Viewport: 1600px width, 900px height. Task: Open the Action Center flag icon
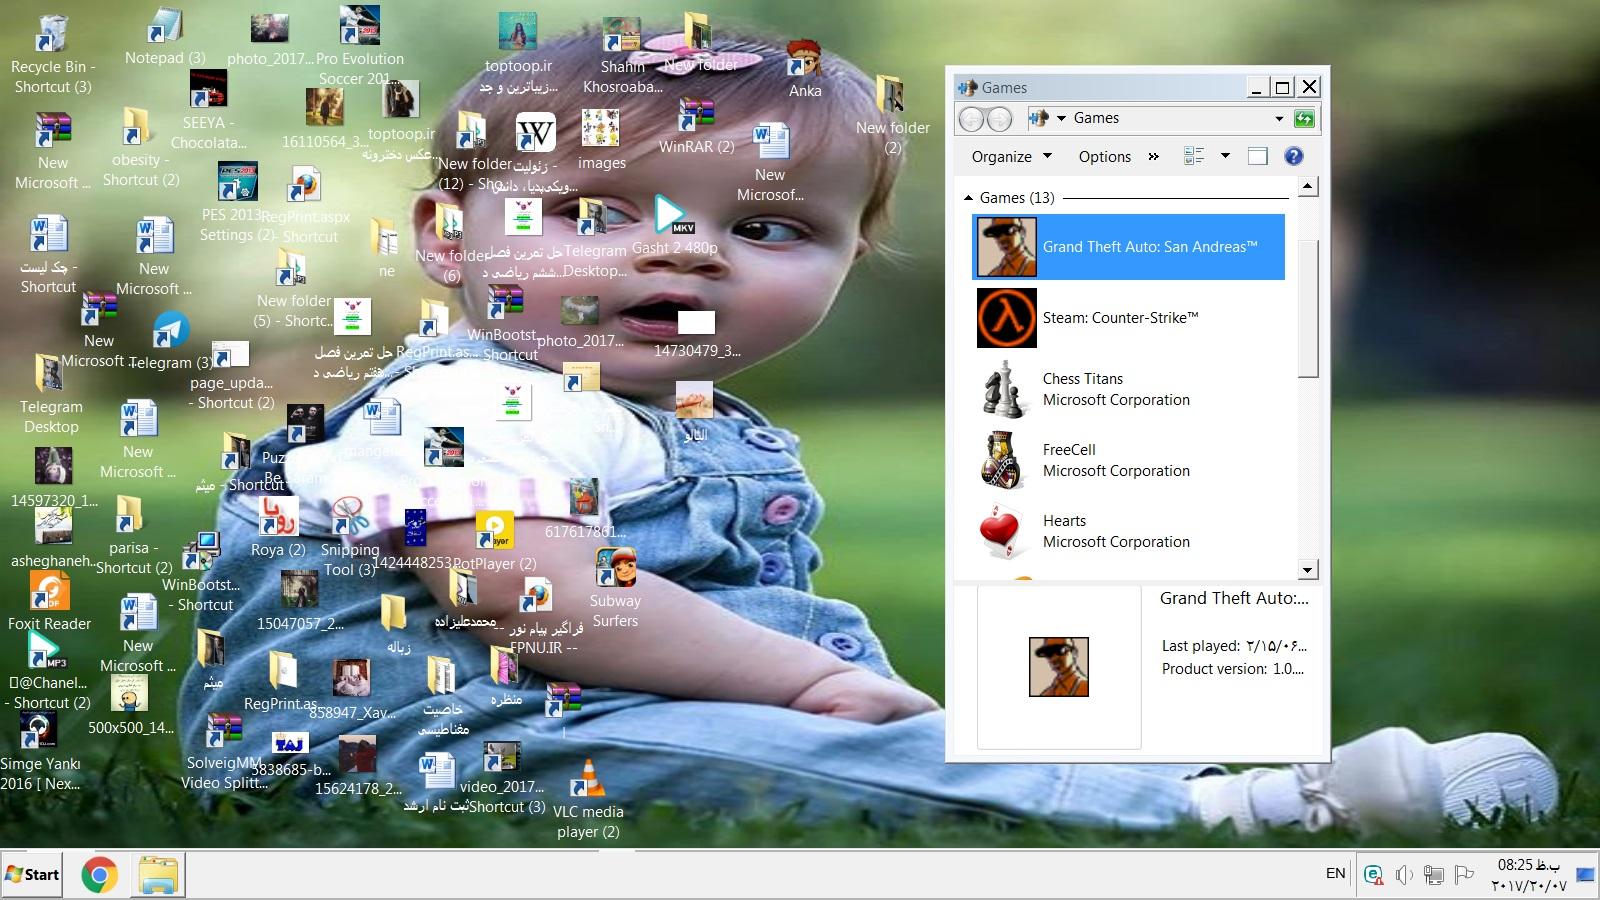pyautogui.click(x=1464, y=875)
